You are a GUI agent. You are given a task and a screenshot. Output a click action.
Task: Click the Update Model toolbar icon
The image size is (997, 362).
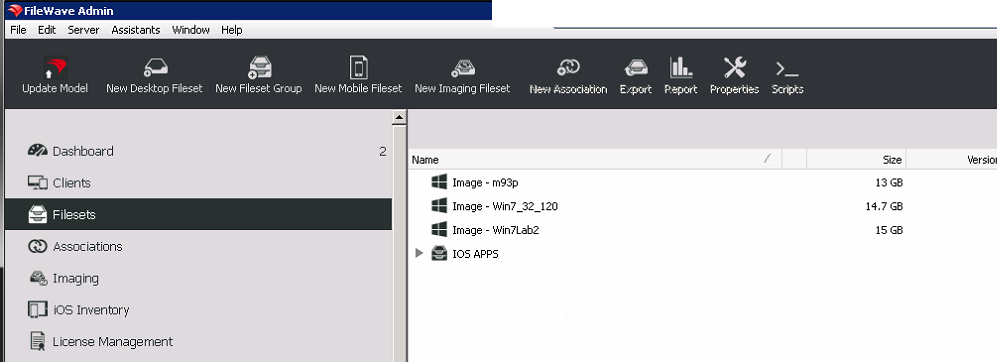coord(55,68)
